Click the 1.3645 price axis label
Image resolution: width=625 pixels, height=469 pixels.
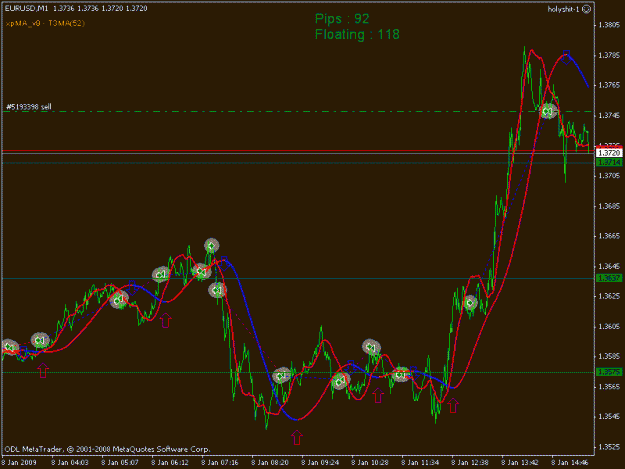pos(609,266)
